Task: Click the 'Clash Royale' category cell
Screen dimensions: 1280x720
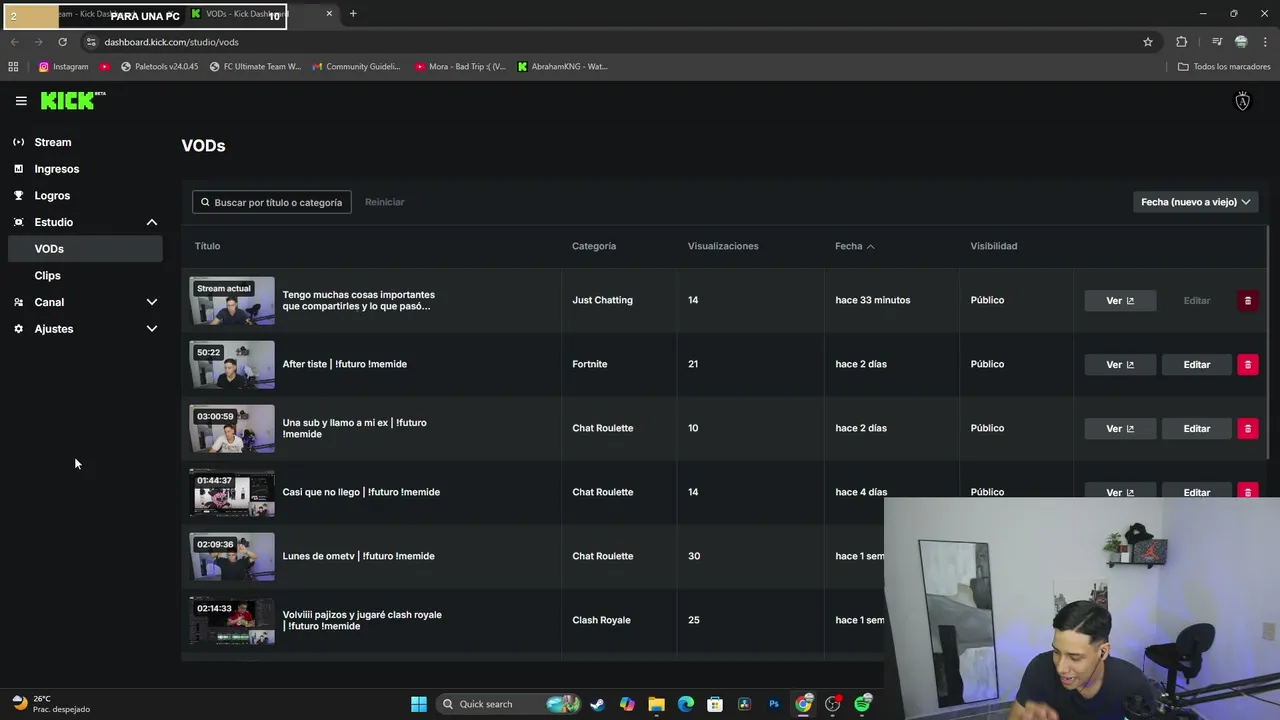Action: tap(601, 620)
